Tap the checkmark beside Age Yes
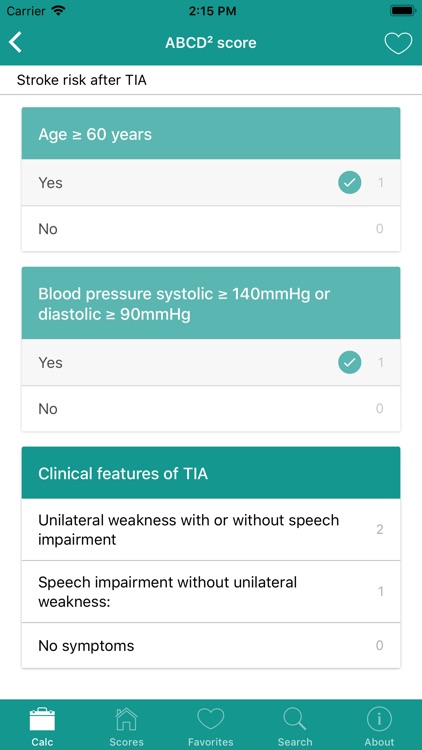The height and width of the screenshot is (750, 422). pos(350,182)
